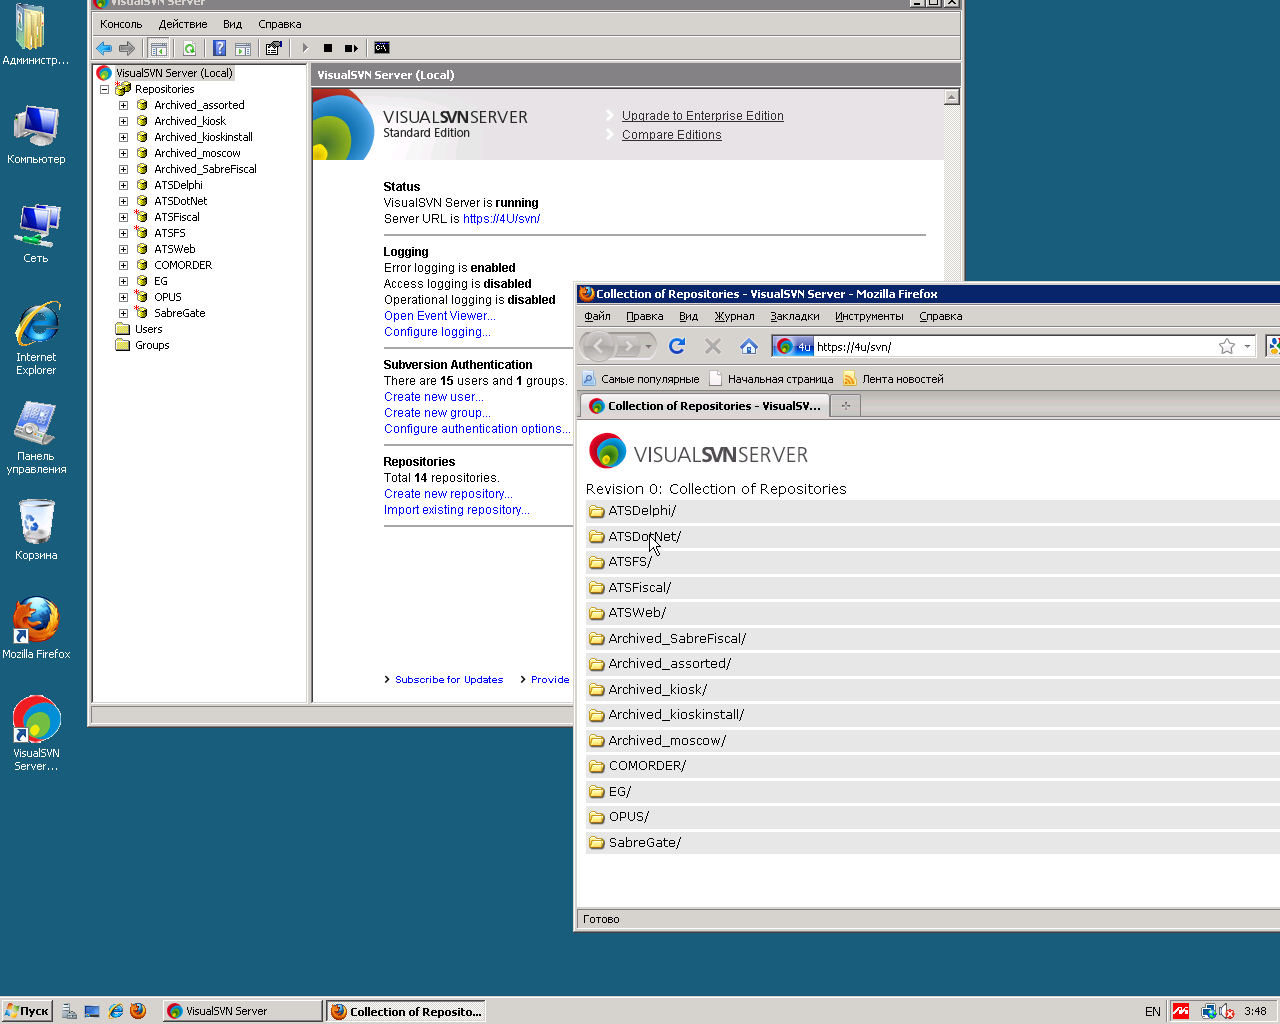Click the Firefox Back button
This screenshot has width=1280, height=1024.
click(598, 346)
